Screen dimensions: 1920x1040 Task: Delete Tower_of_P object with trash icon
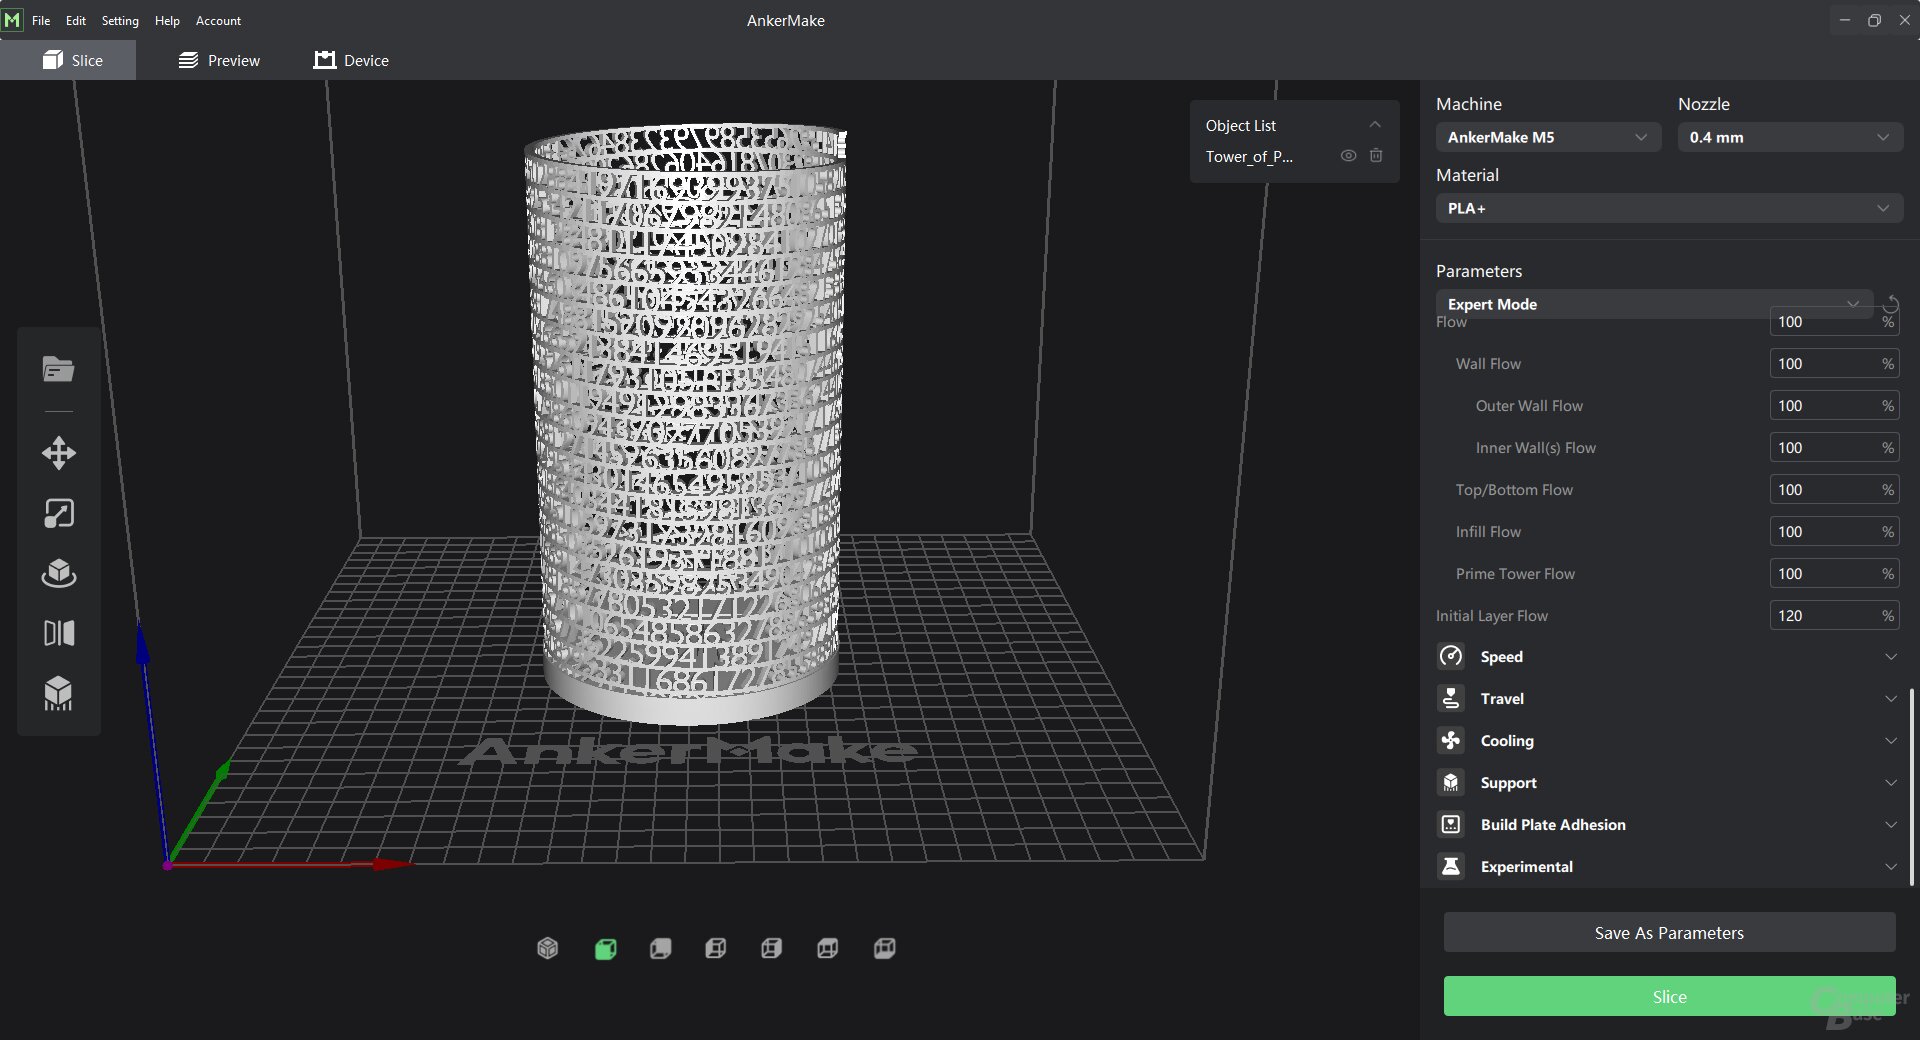point(1376,156)
